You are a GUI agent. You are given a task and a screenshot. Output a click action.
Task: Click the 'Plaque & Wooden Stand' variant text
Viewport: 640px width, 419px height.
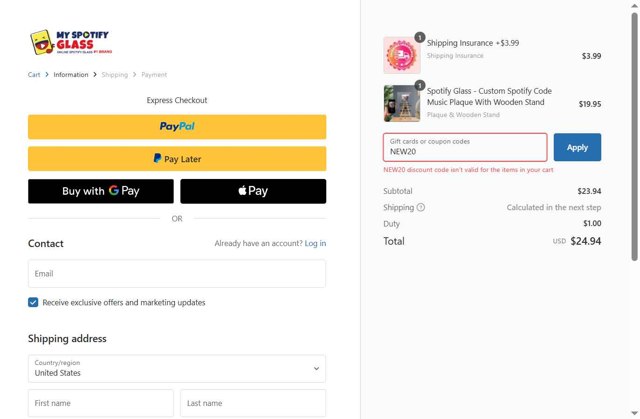(463, 115)
